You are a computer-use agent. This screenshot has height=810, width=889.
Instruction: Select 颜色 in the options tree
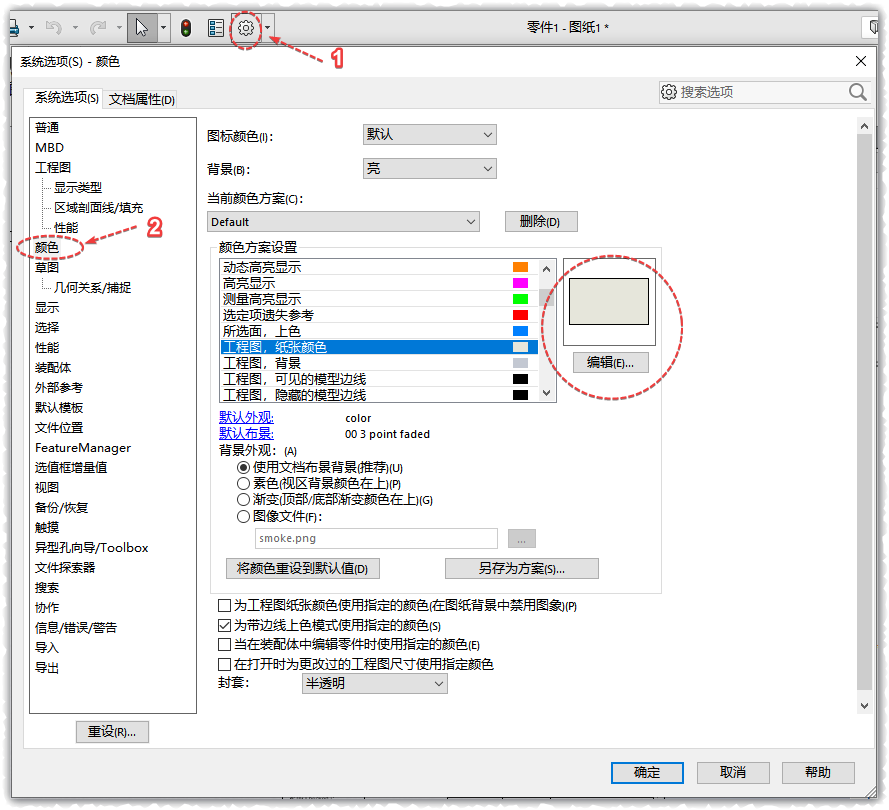[46, 247]
